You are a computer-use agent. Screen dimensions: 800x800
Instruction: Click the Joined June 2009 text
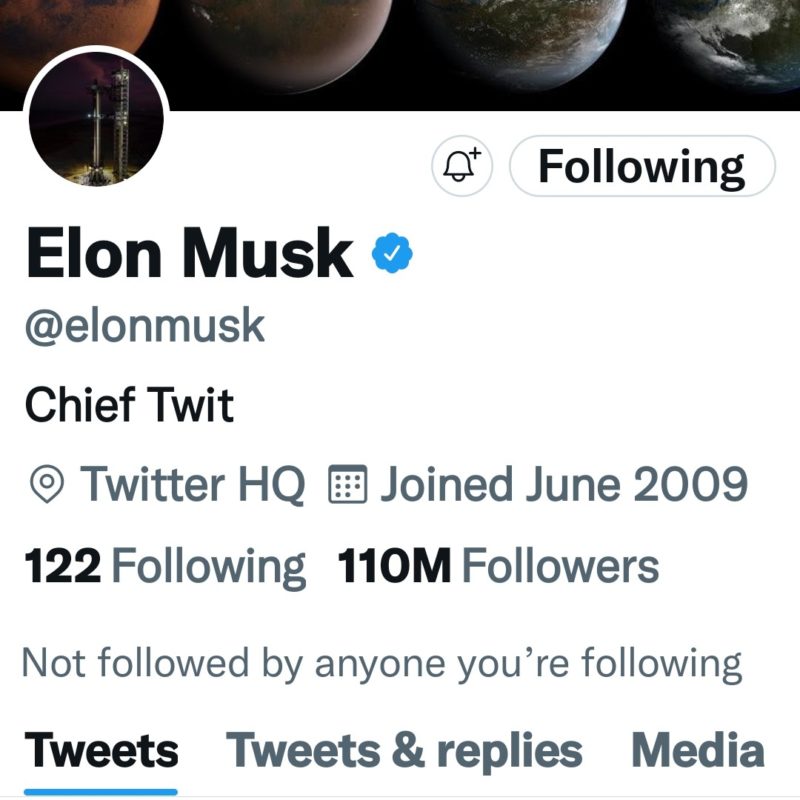(563, 486)
